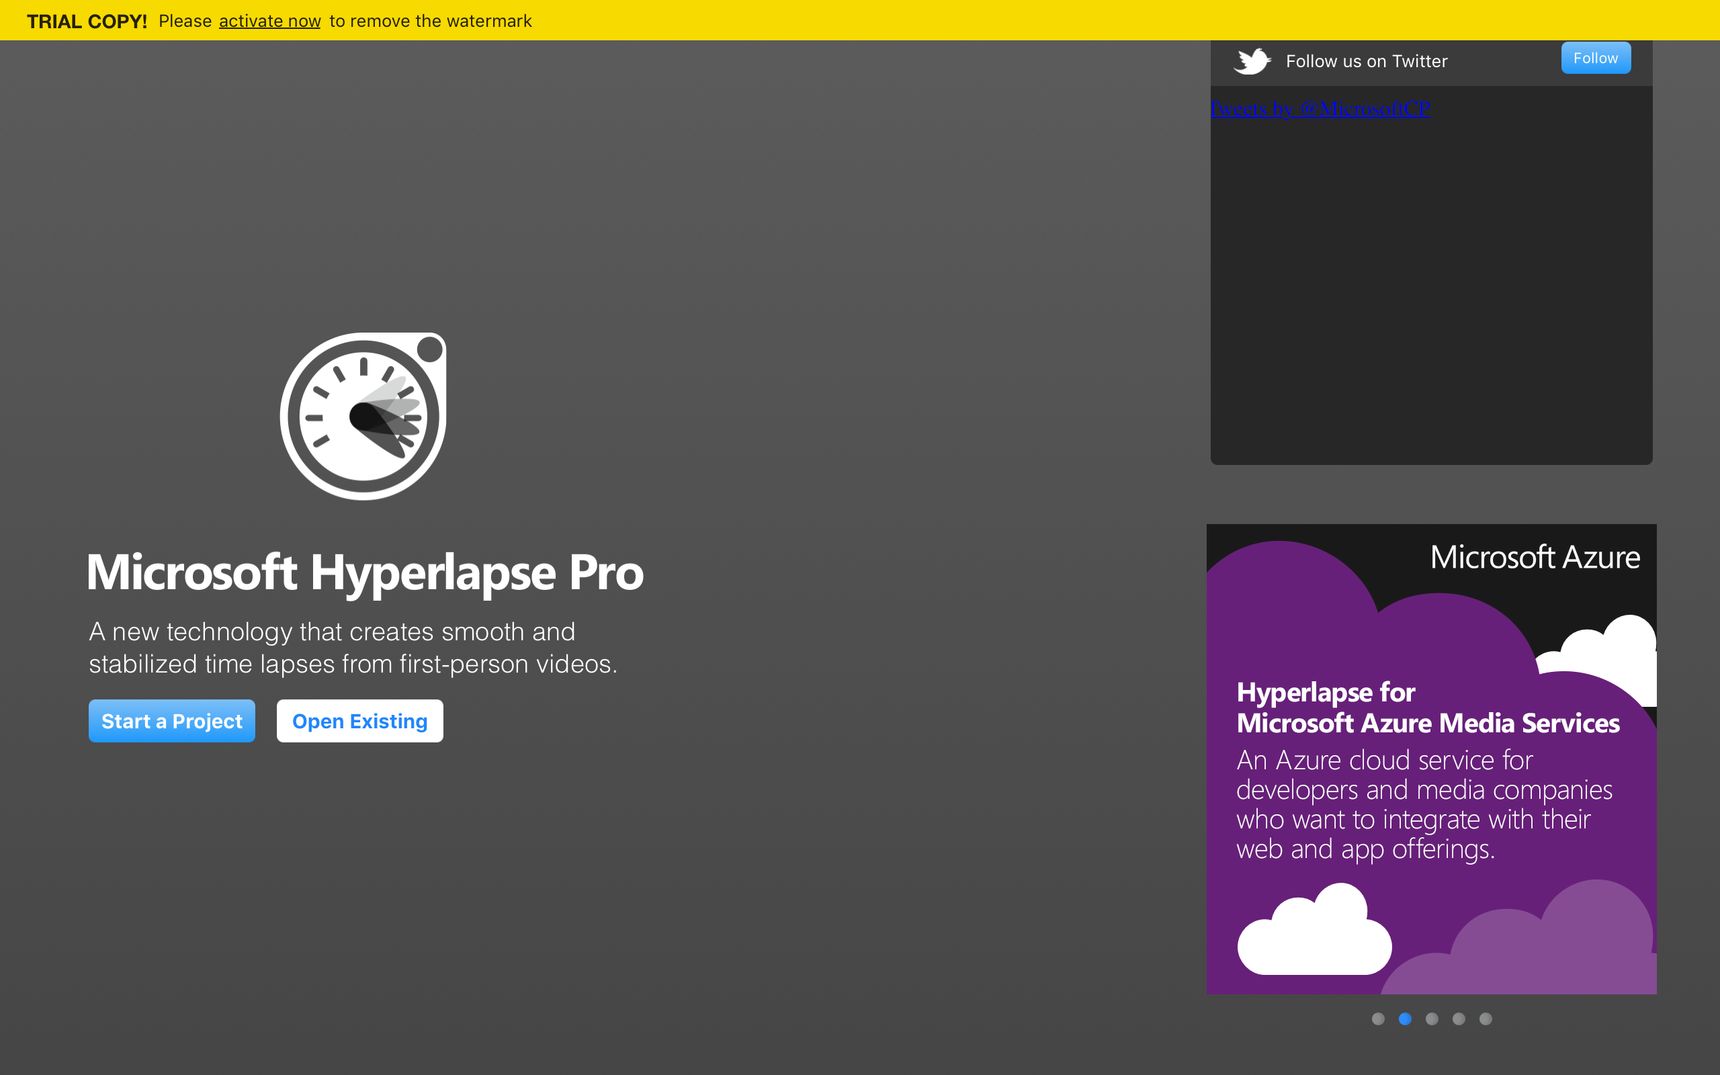The image size is (1720, 1075).
Task: Click Open Existing button
Action: click(360, 721)
